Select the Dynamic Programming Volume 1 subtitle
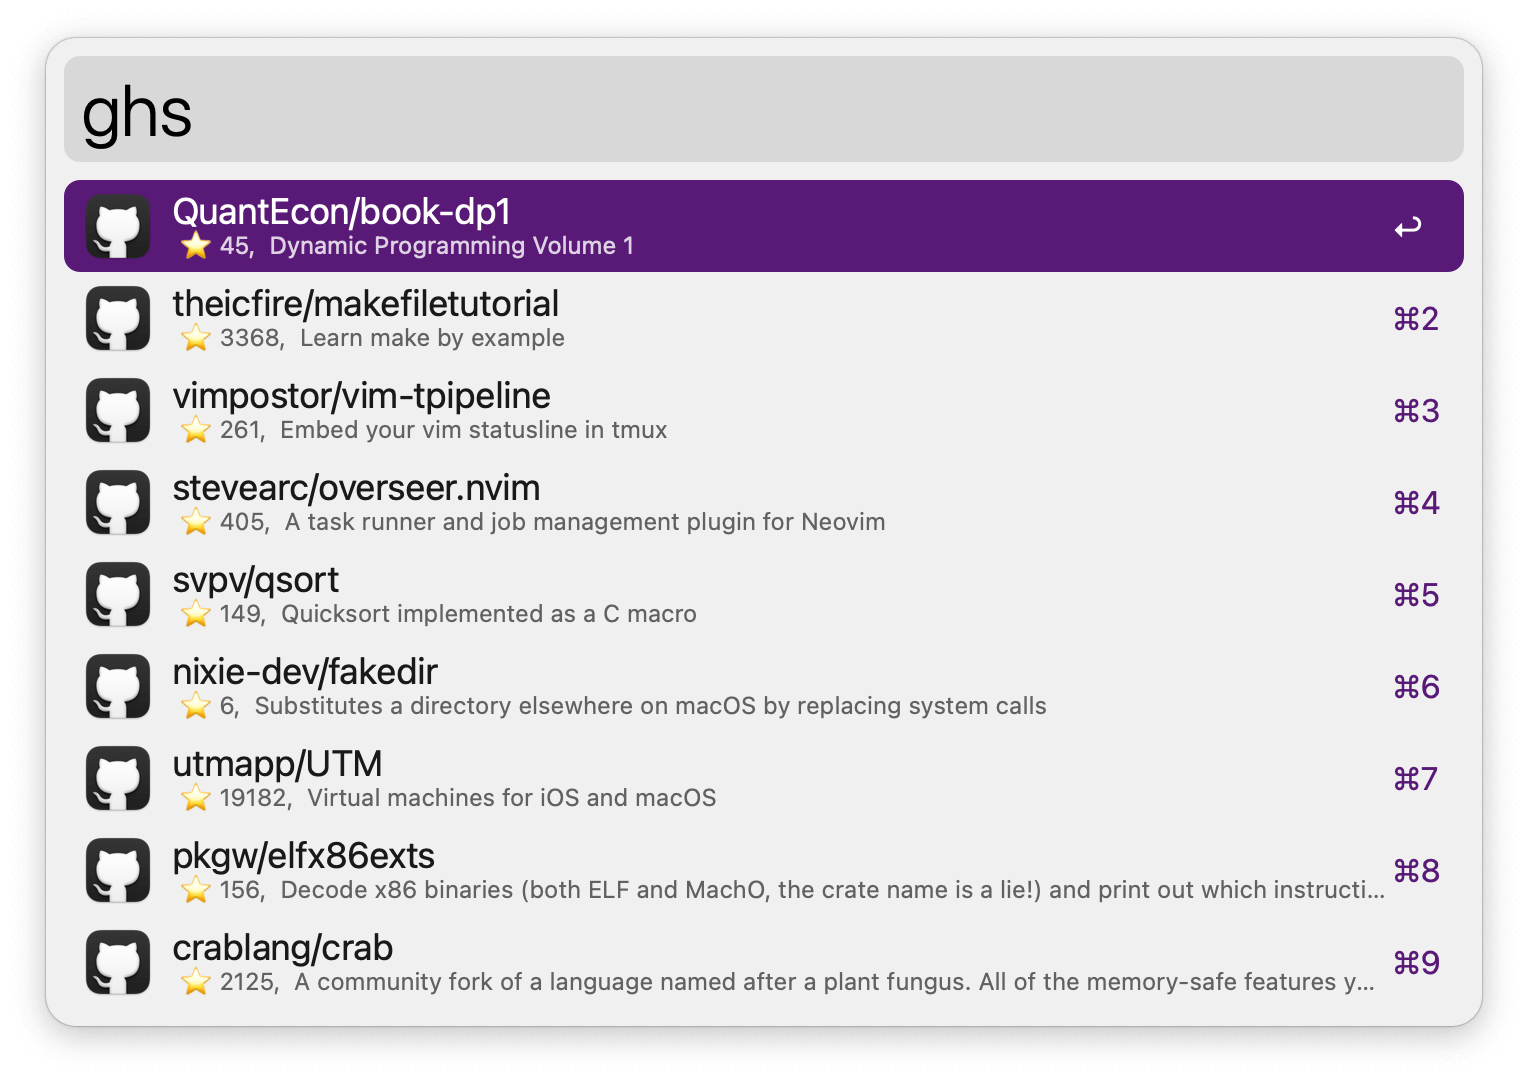This screenshot has width=1528, height=1080. (x=452, y=246)
